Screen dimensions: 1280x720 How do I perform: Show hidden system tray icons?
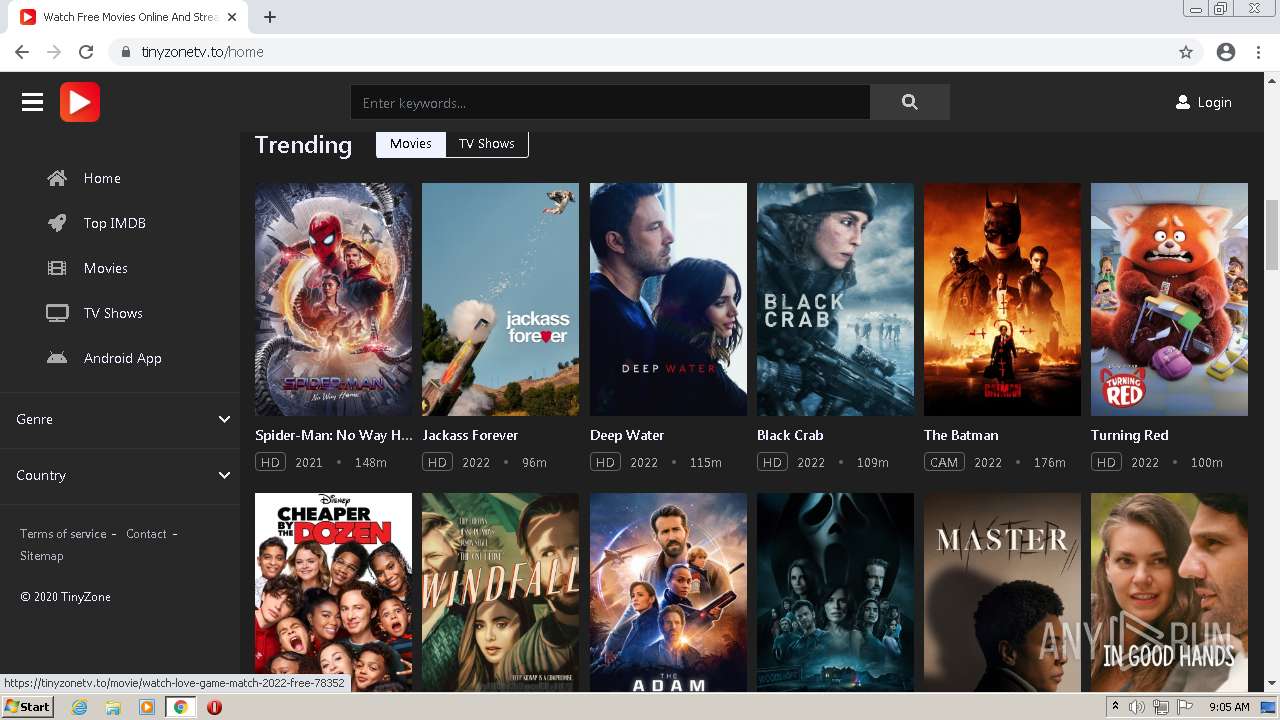(x=1115, y=707)
